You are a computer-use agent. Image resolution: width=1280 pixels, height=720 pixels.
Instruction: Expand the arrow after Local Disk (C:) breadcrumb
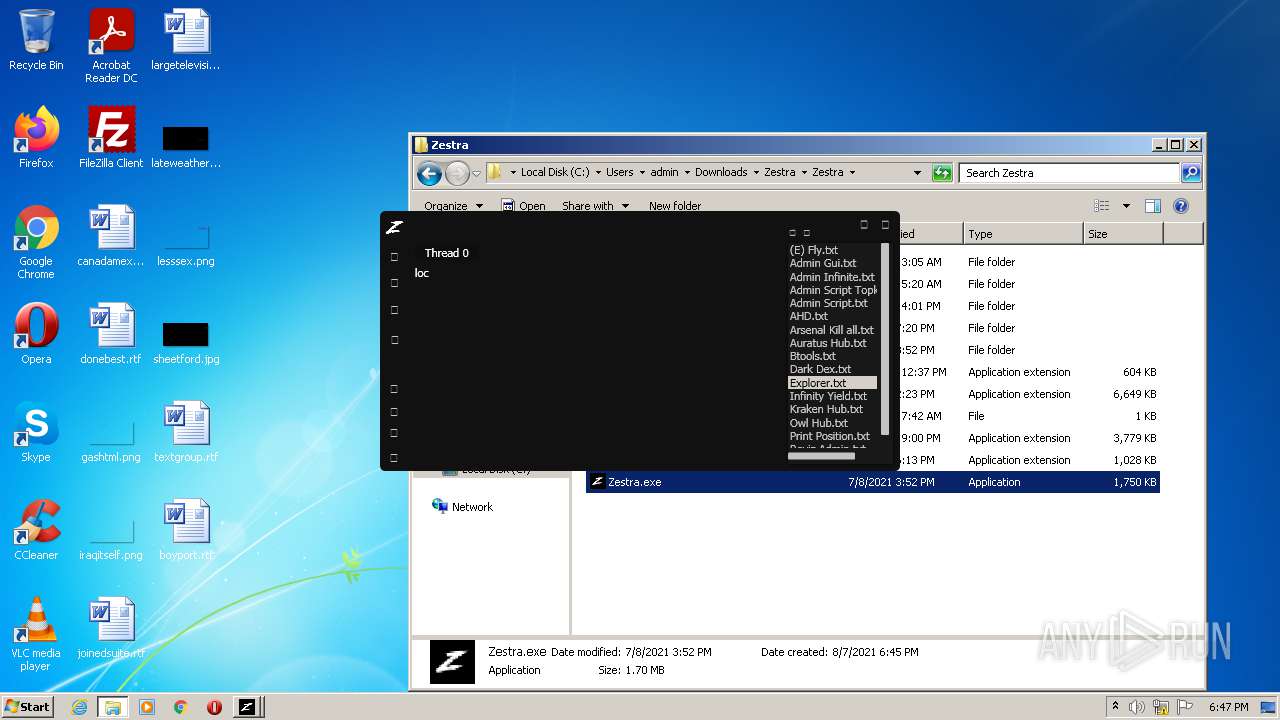(x=598, y=172)
